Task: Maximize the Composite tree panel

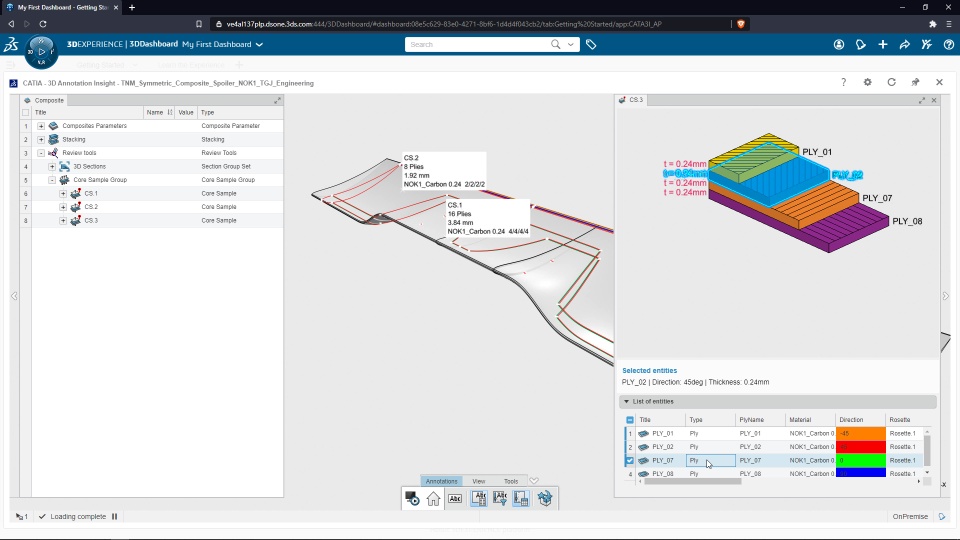Action: coord(277,100)
